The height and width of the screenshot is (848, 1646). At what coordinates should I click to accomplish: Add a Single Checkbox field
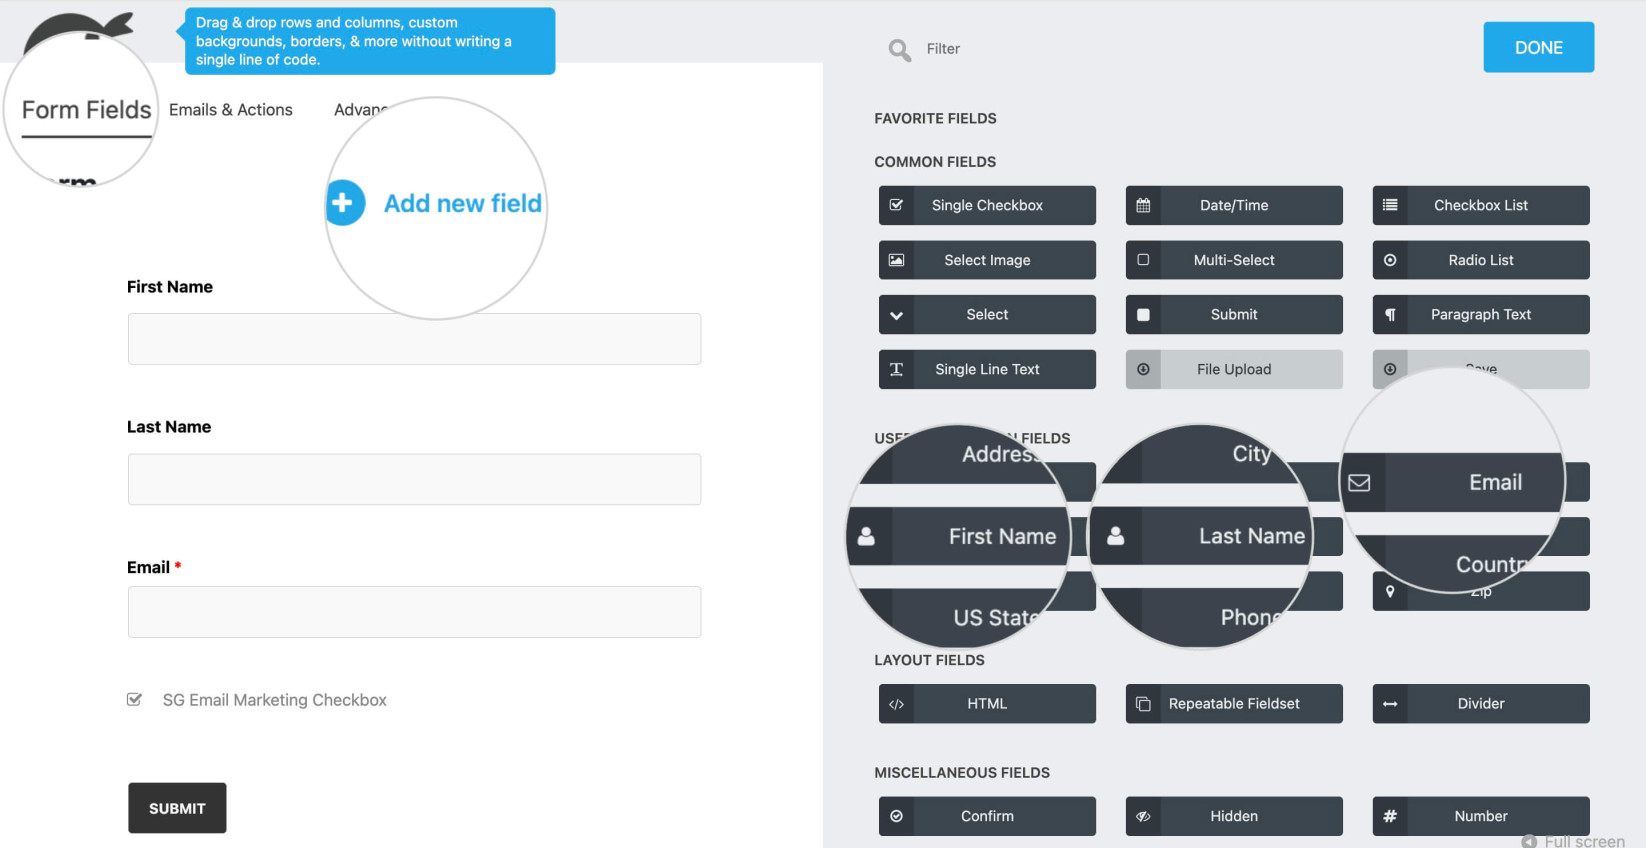[987, 205]
